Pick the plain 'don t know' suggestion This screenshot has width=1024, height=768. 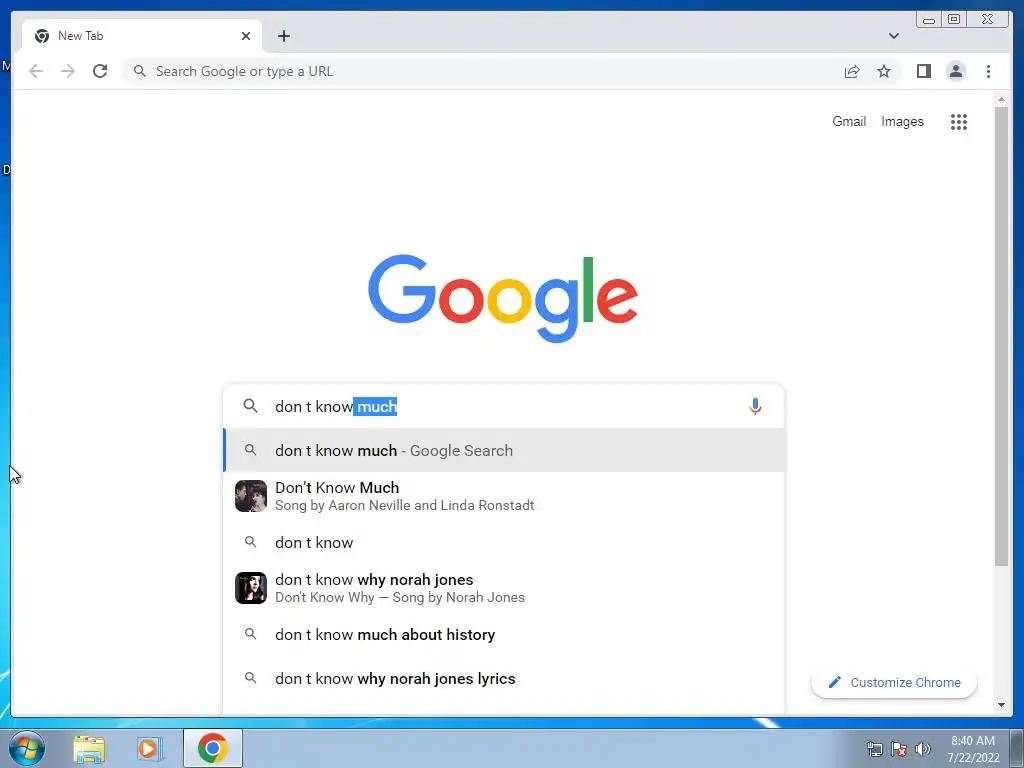point(504,542)
